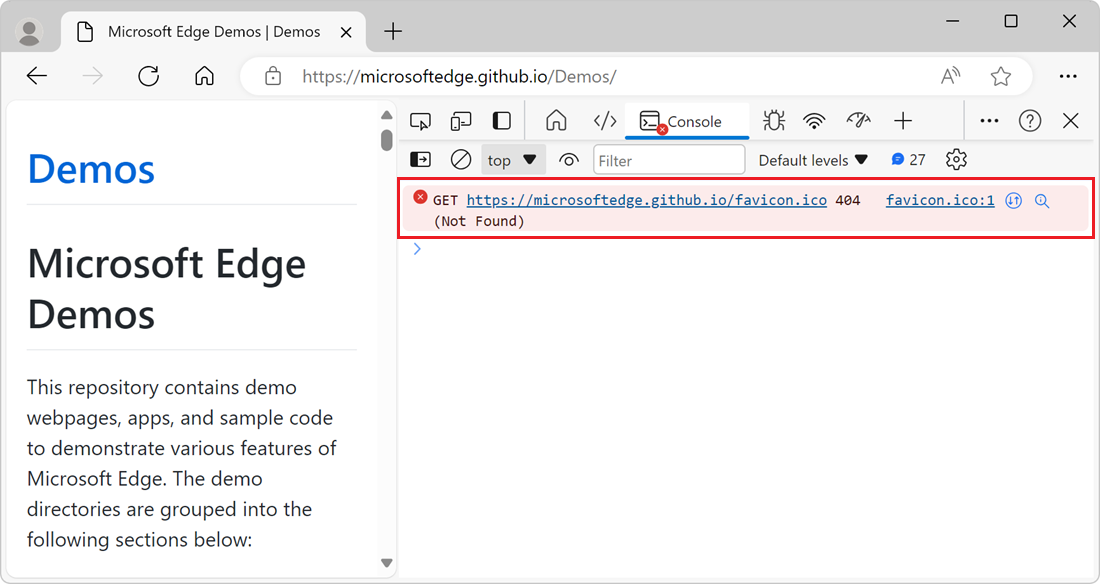
Task: Clear the console
Action: pos(461,160)
